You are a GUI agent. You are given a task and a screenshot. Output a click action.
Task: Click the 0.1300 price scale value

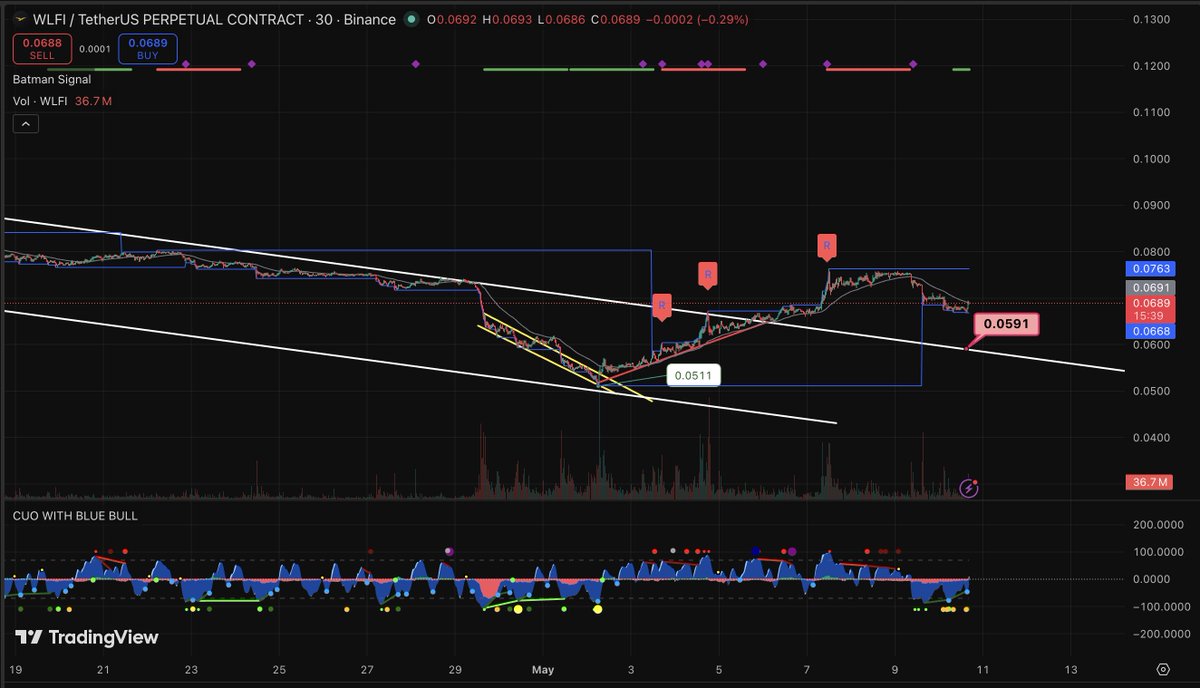[1153, 19]
